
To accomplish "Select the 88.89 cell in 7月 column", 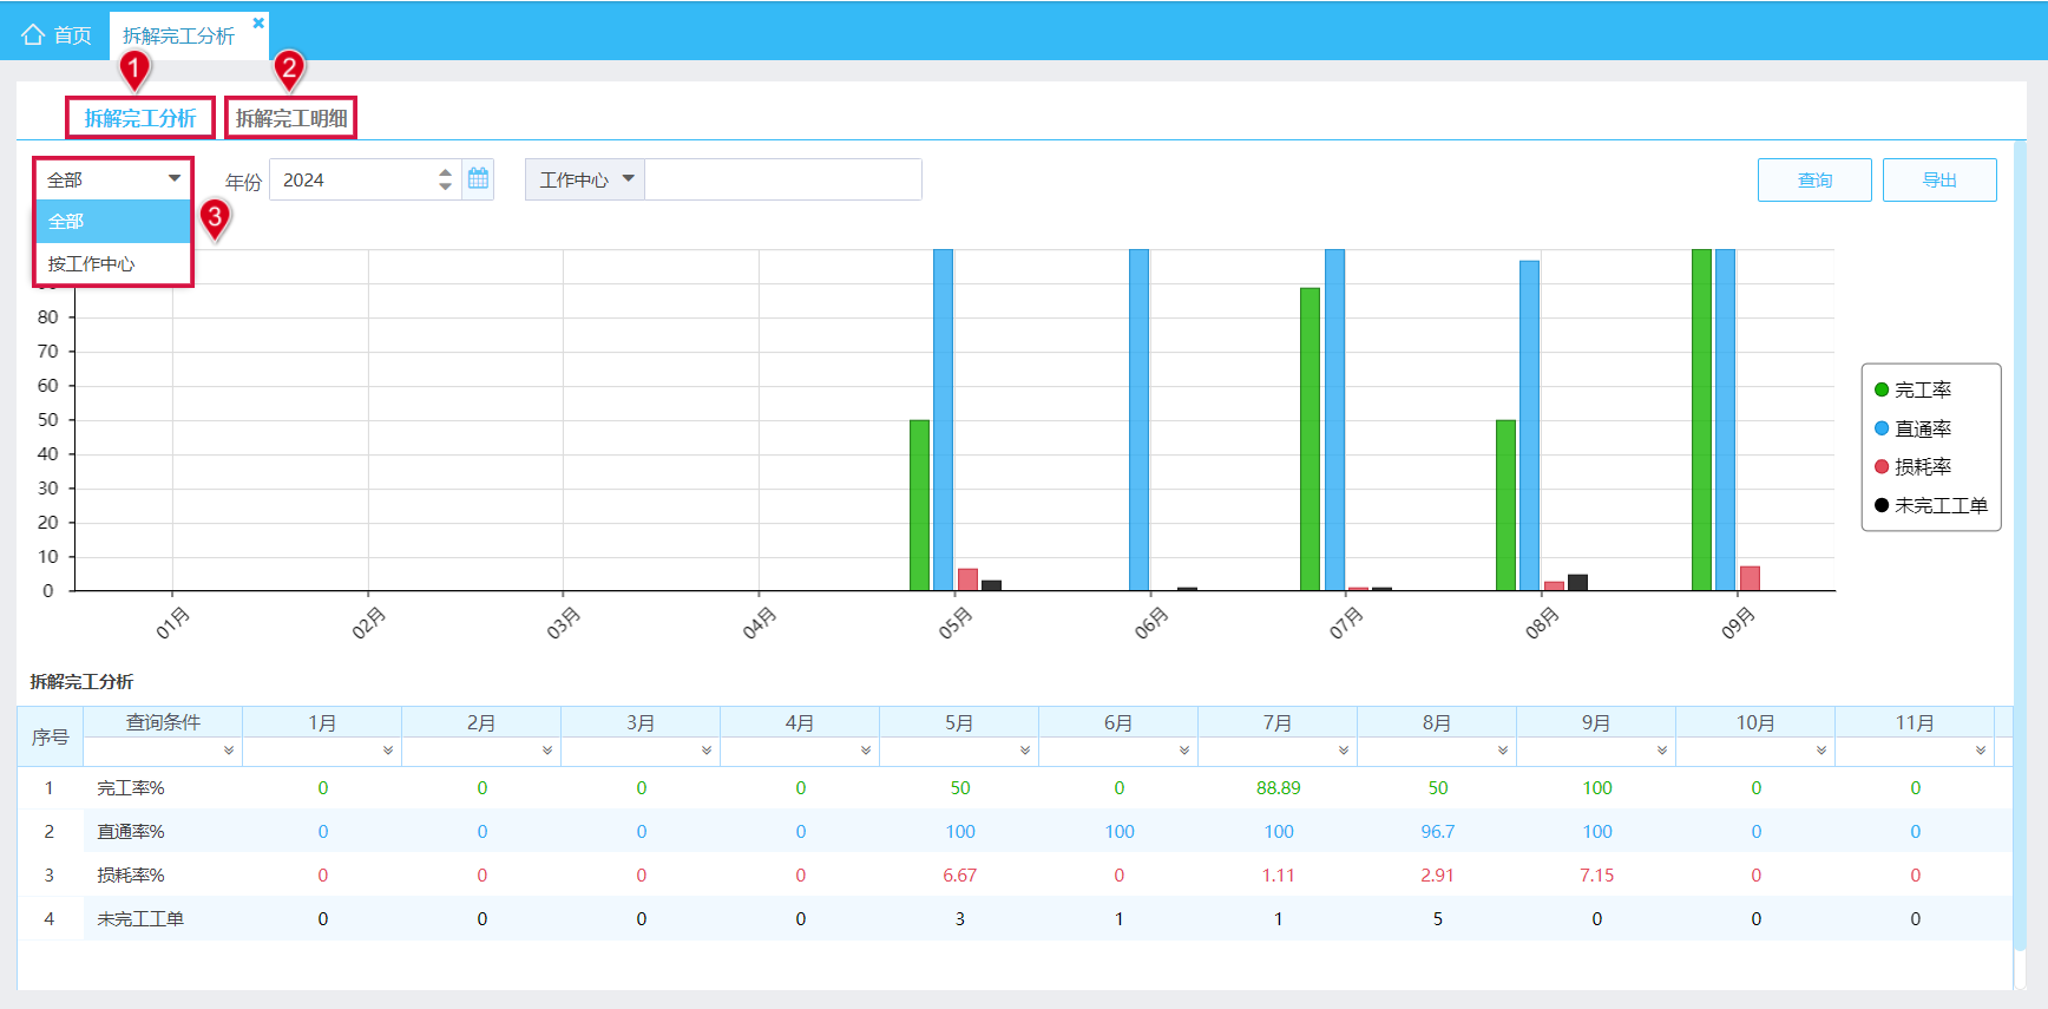I will click(x=1278, y=788).
